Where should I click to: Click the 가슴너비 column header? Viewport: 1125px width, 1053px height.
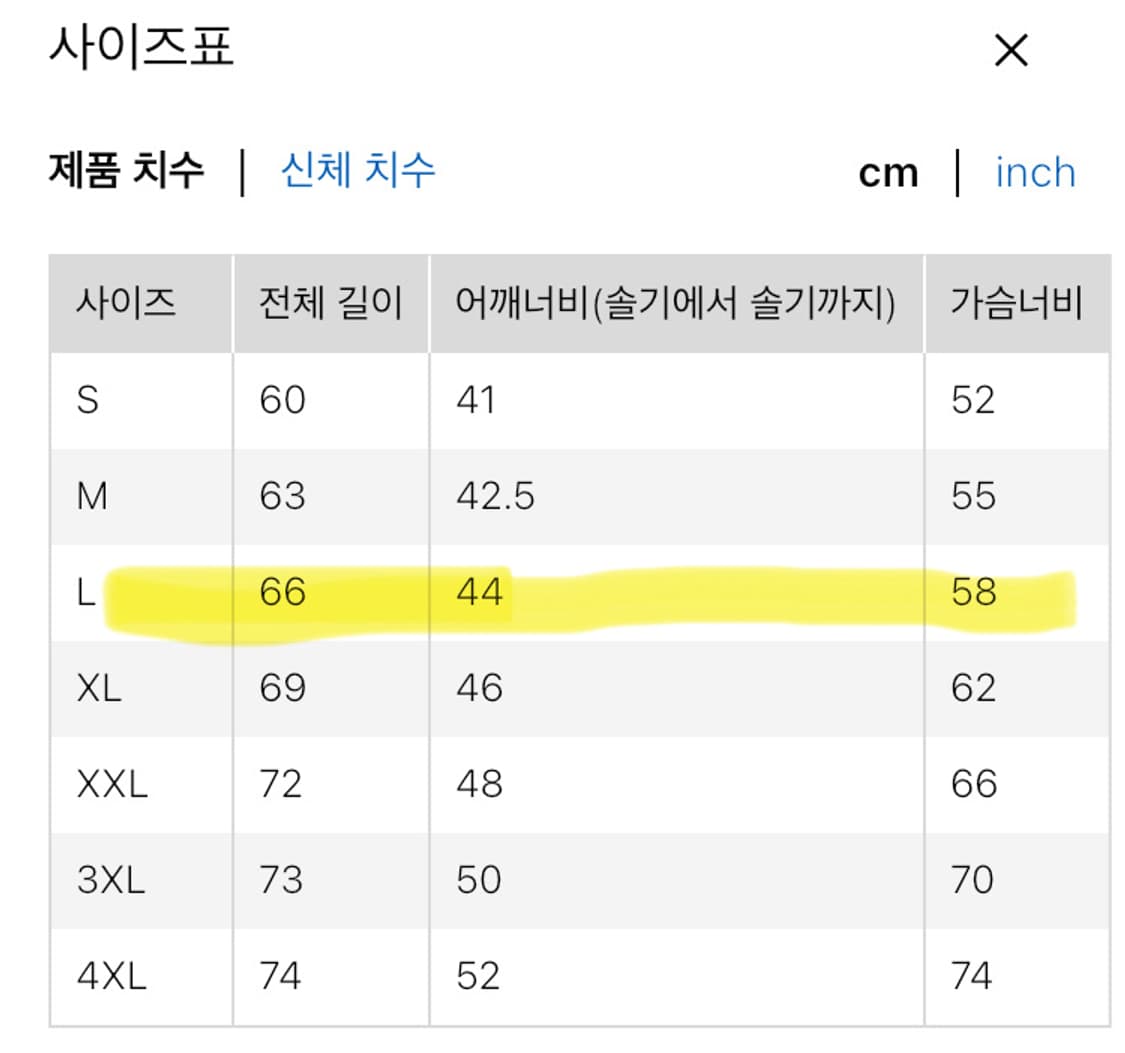pos(1013,303)
